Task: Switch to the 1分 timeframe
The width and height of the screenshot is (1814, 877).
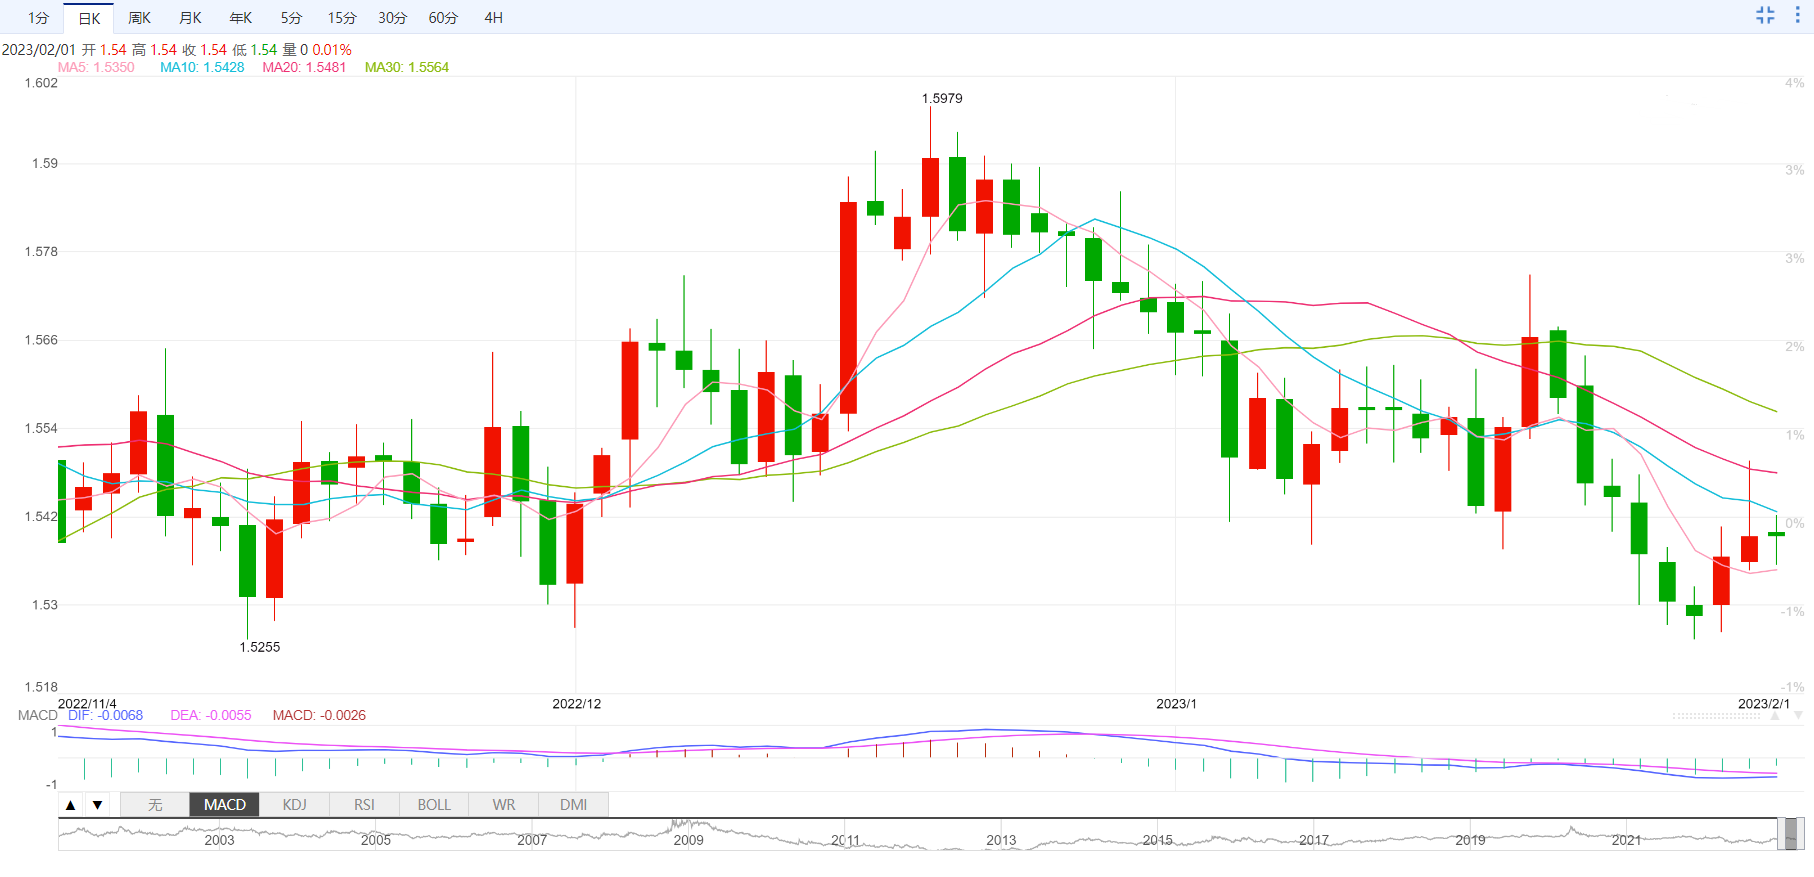Action: pos(39,18)
